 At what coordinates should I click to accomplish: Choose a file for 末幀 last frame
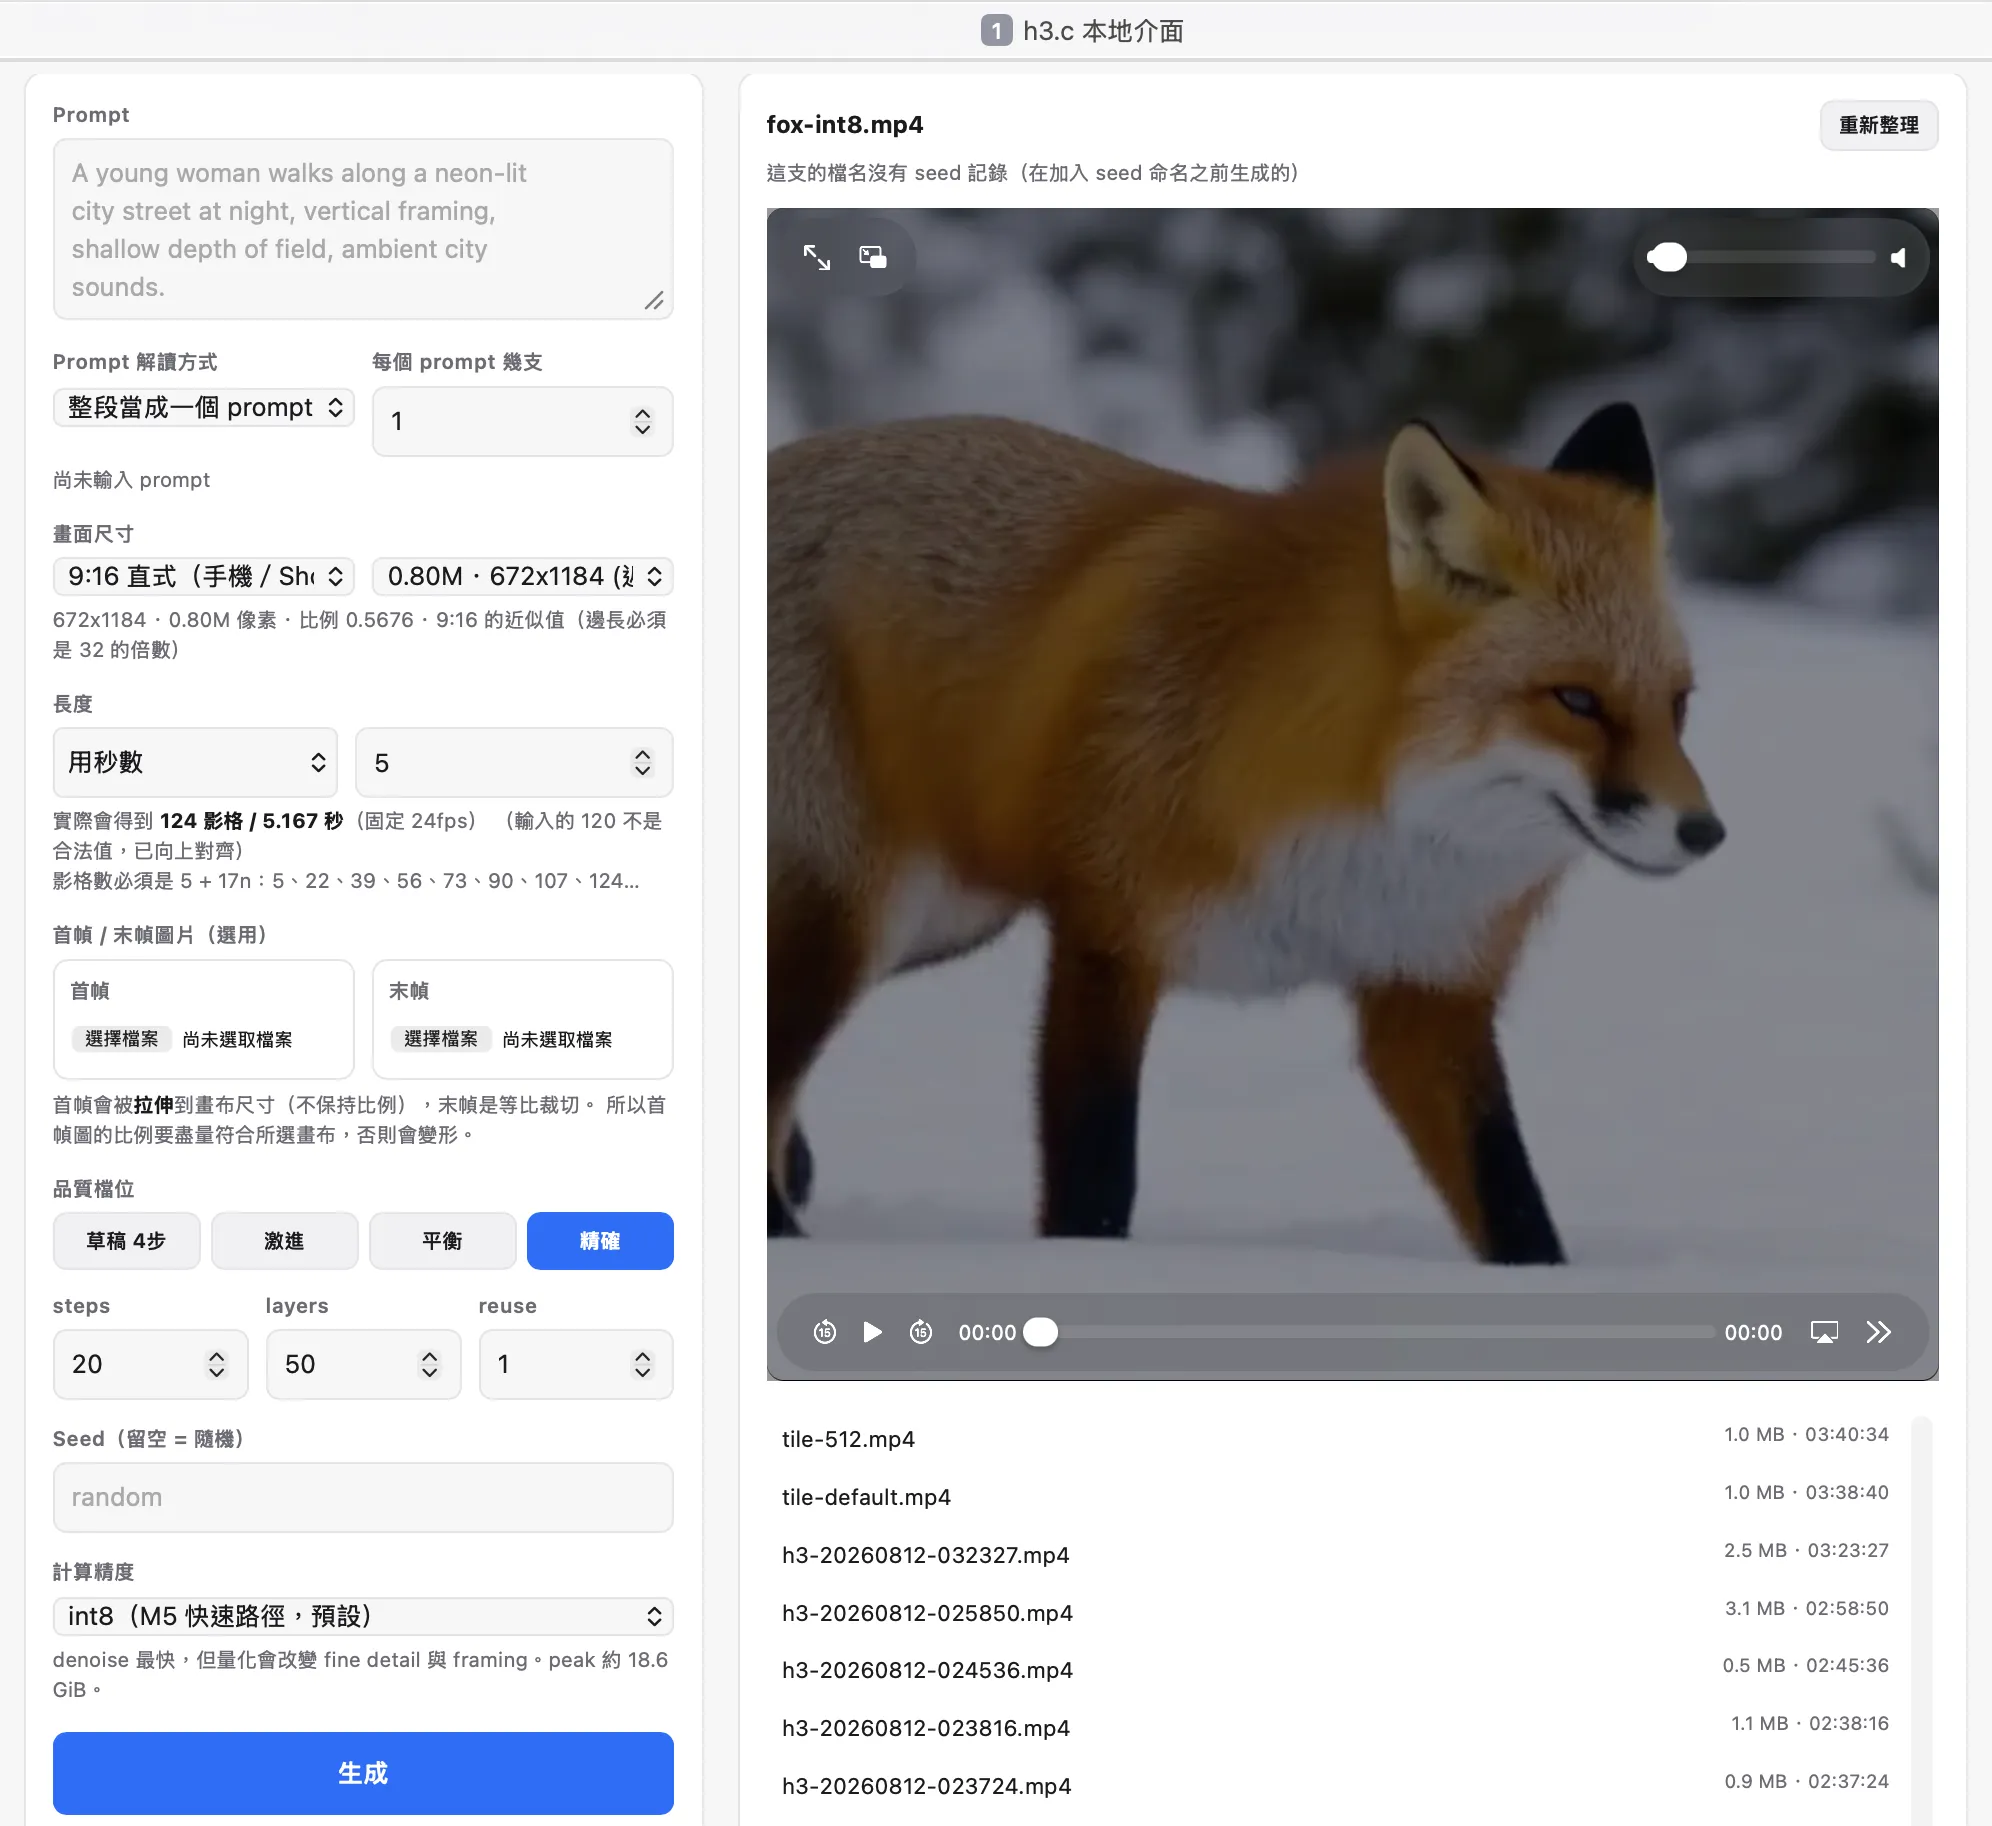pyautogui.click(x=441, y=1039)
